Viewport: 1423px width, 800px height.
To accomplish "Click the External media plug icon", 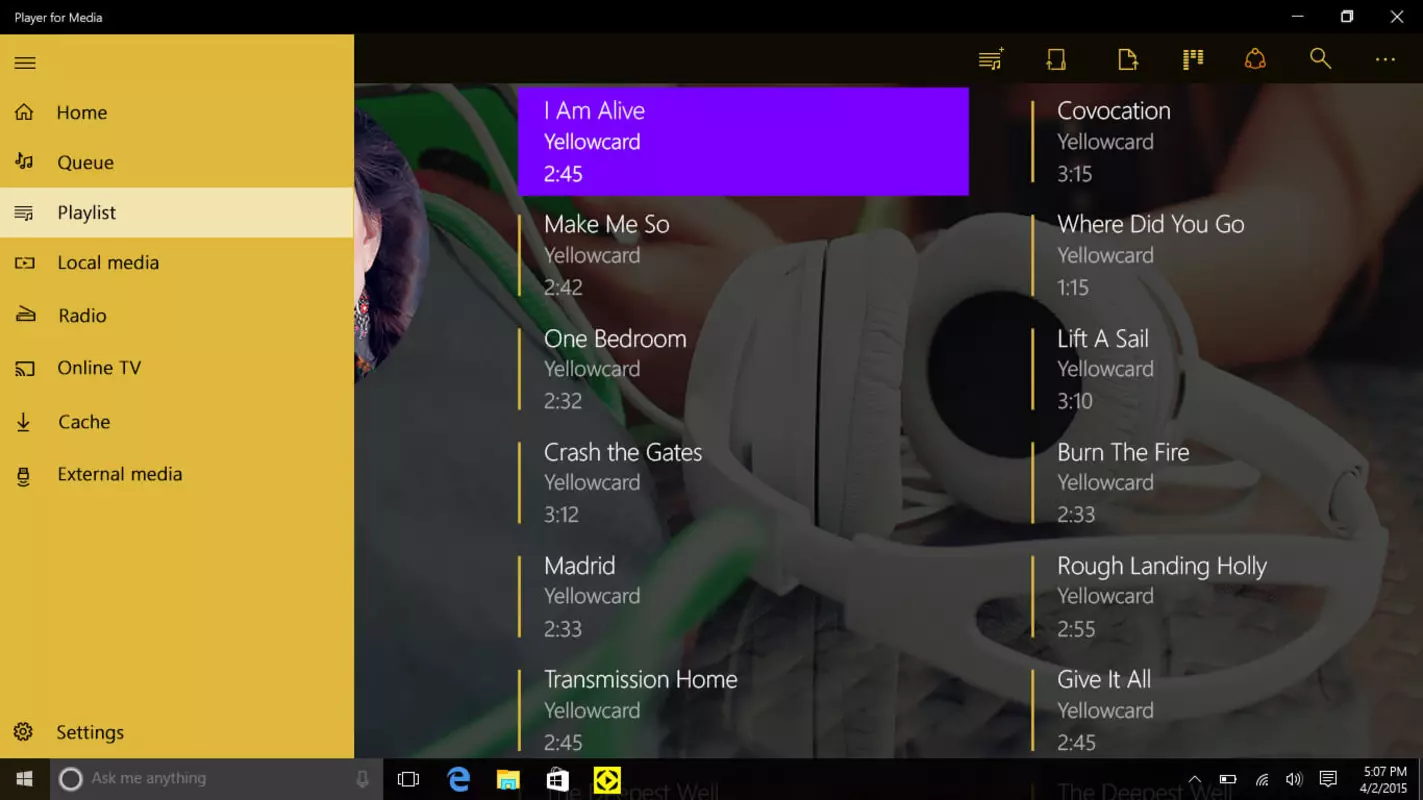I will point(23,476).
